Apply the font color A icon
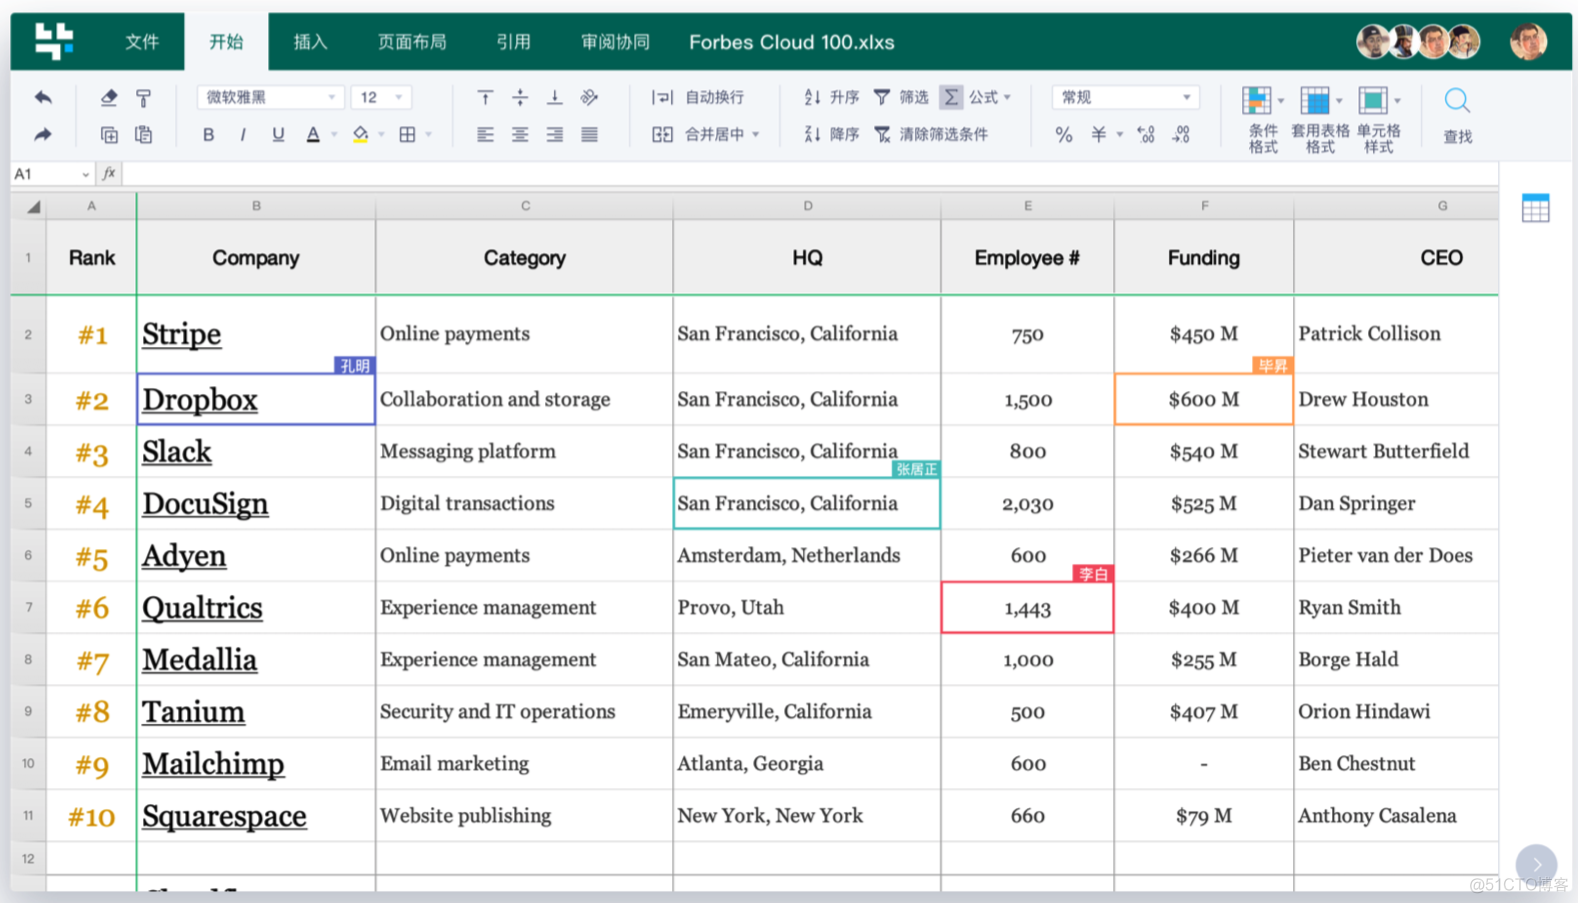1578x903 pixels. pyautogui.click(x=313, y=134)
